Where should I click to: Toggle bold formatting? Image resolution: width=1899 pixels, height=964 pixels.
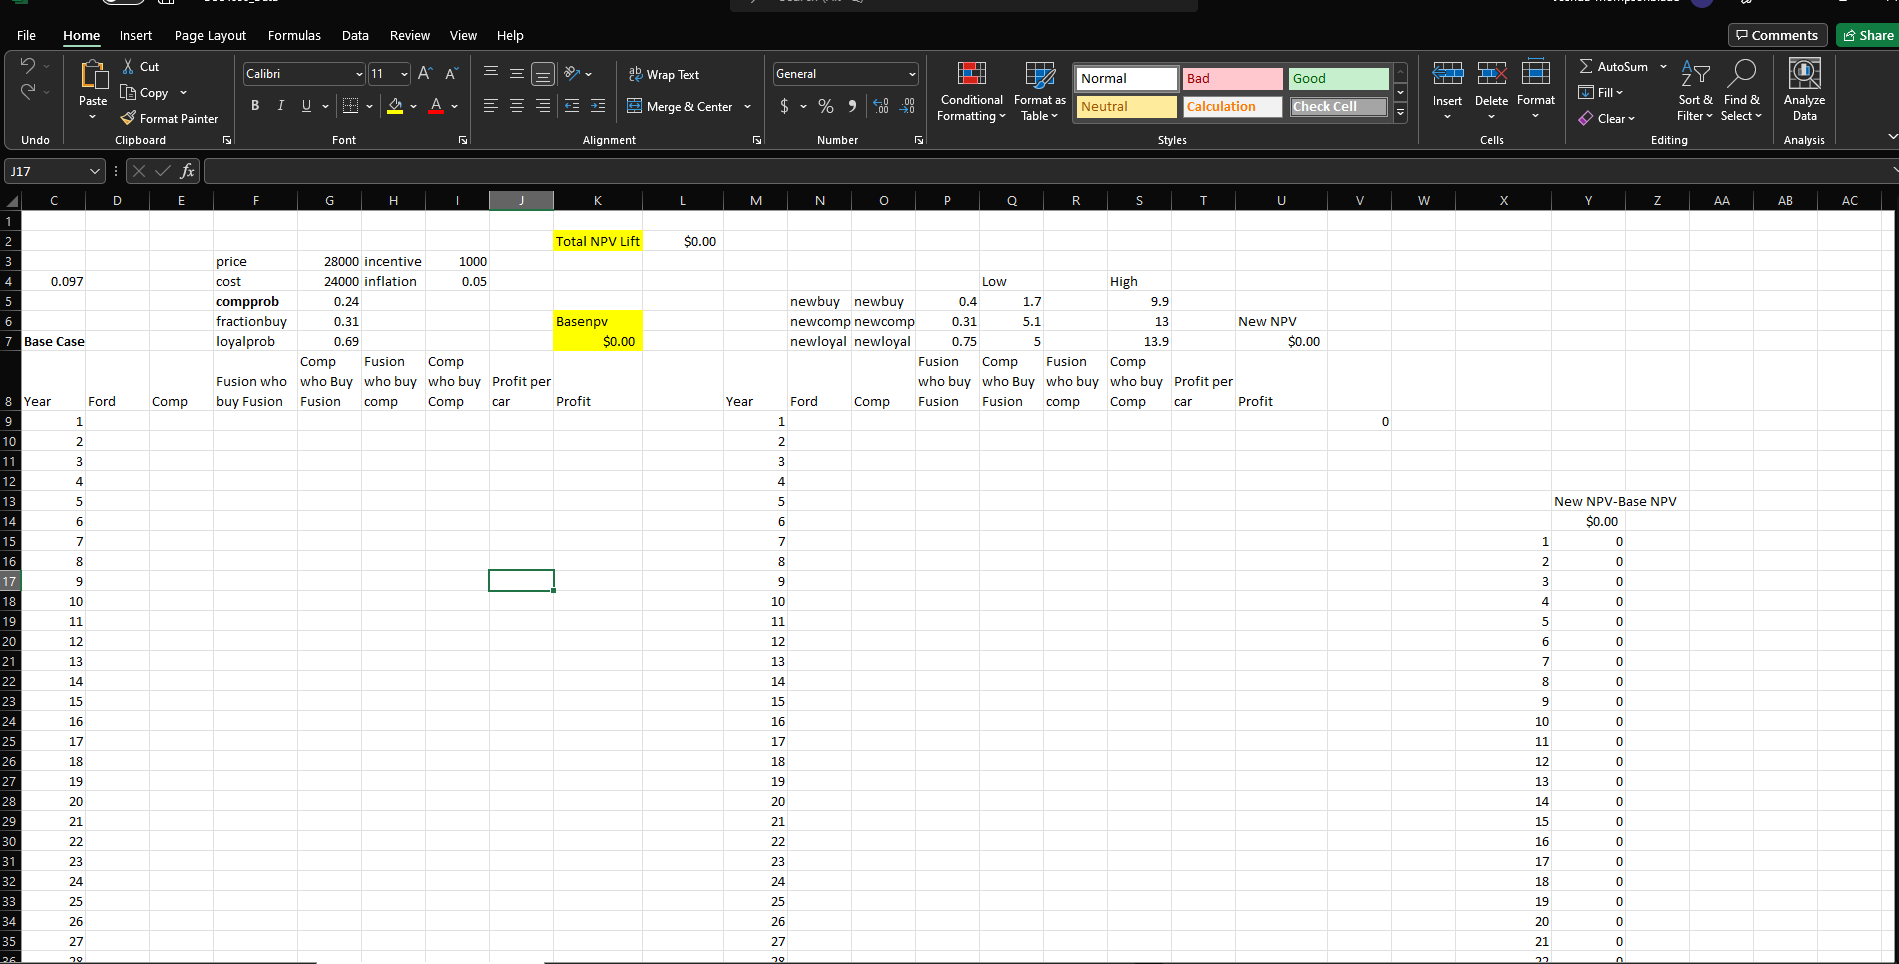tap(254, 105)
